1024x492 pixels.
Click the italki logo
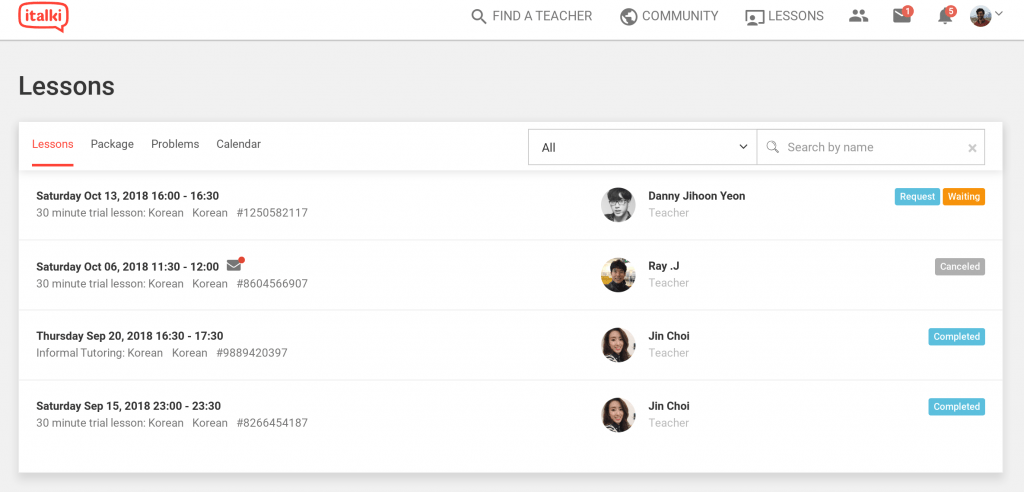(43, 17)
